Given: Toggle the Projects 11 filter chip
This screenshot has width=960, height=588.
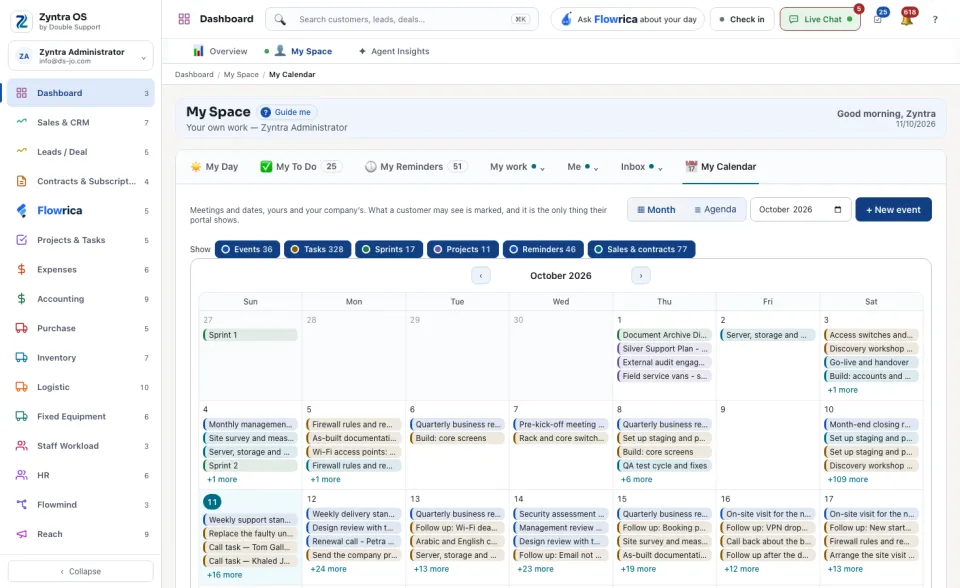Looking at the screenshot, I should 463,249.
